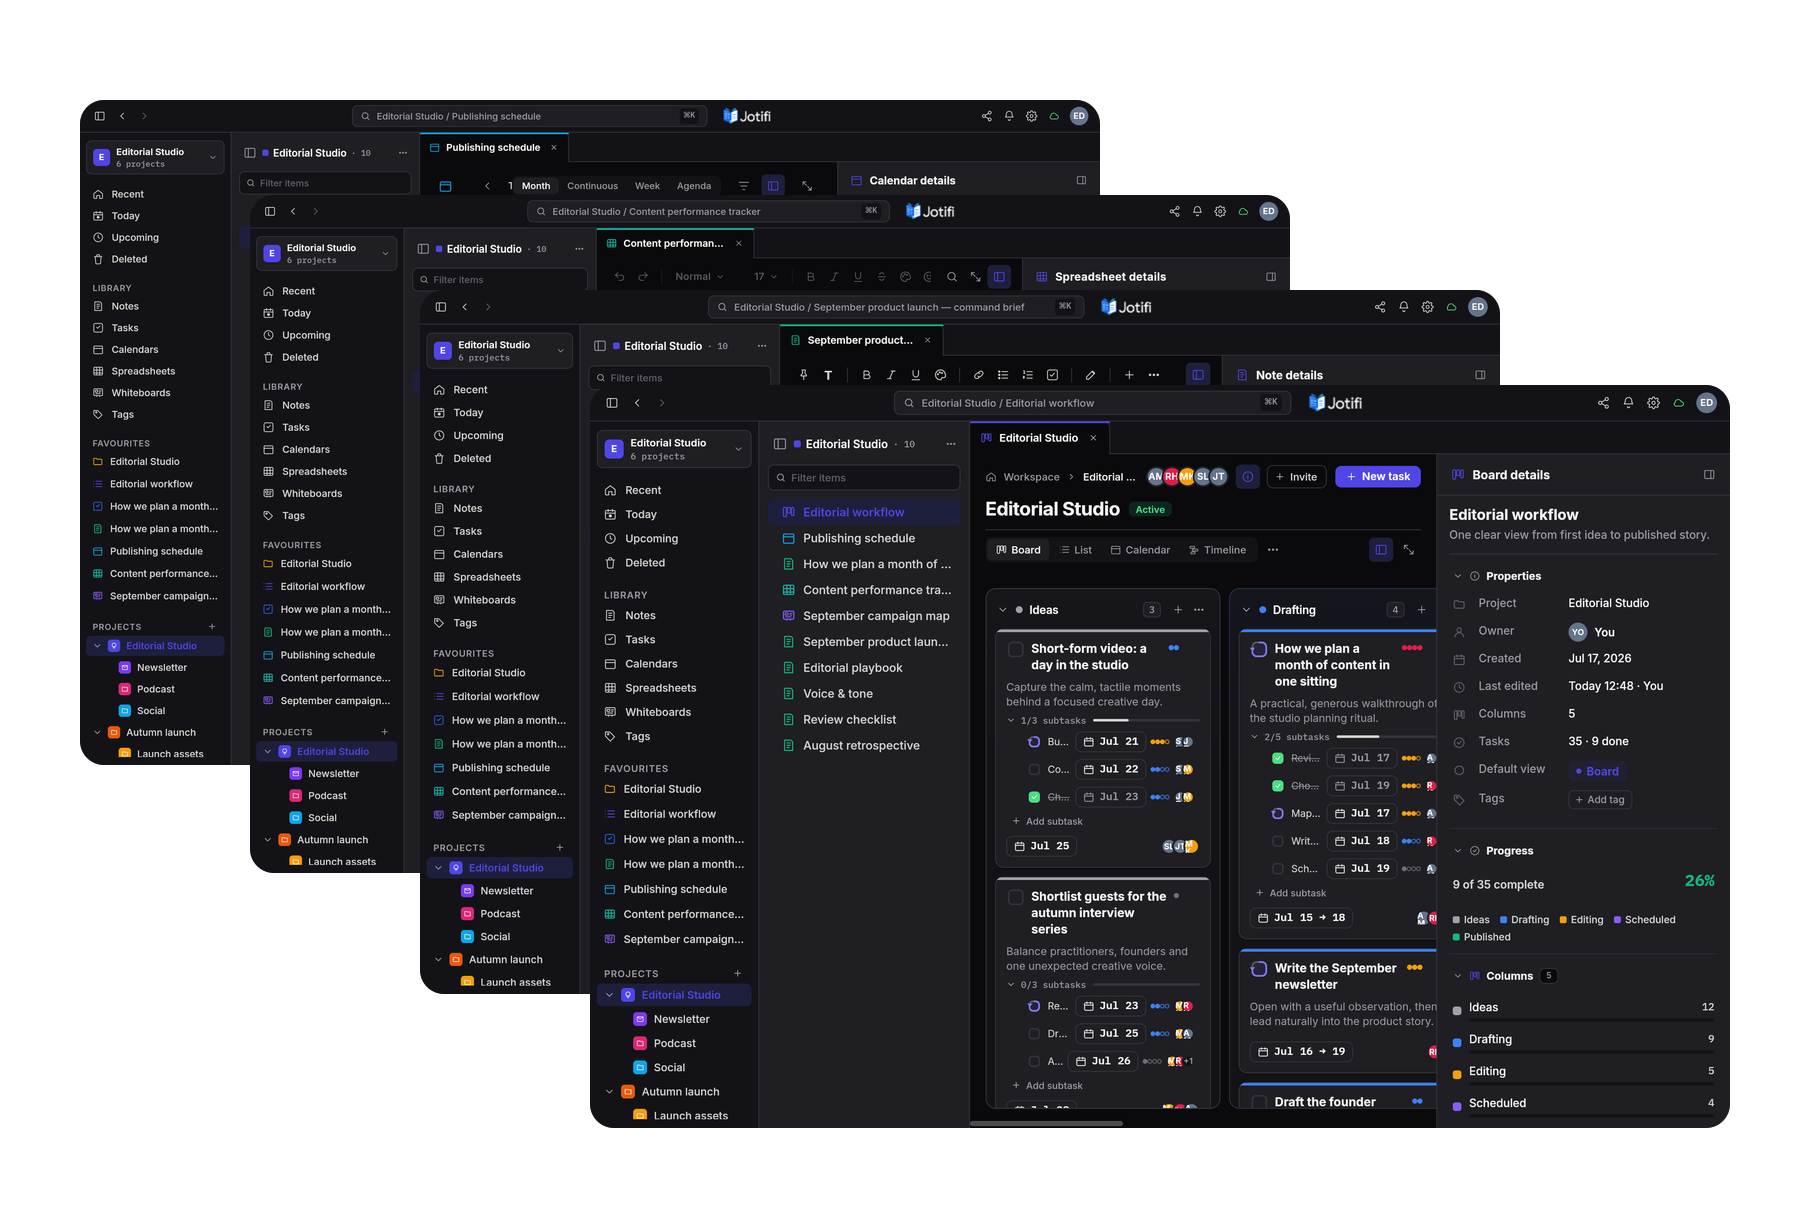Image resolution: width=1820 pixels, height=1218 pixels.
Task: Toggle Sch... subtask checkbox dated Jul 19
Action: (1277, 869)
